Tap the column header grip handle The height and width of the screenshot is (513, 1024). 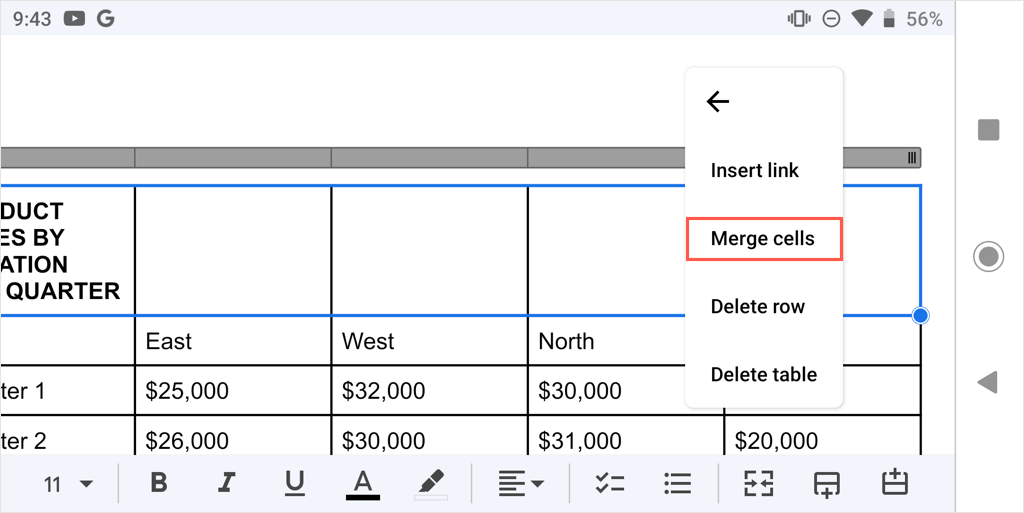coord(911,158)
